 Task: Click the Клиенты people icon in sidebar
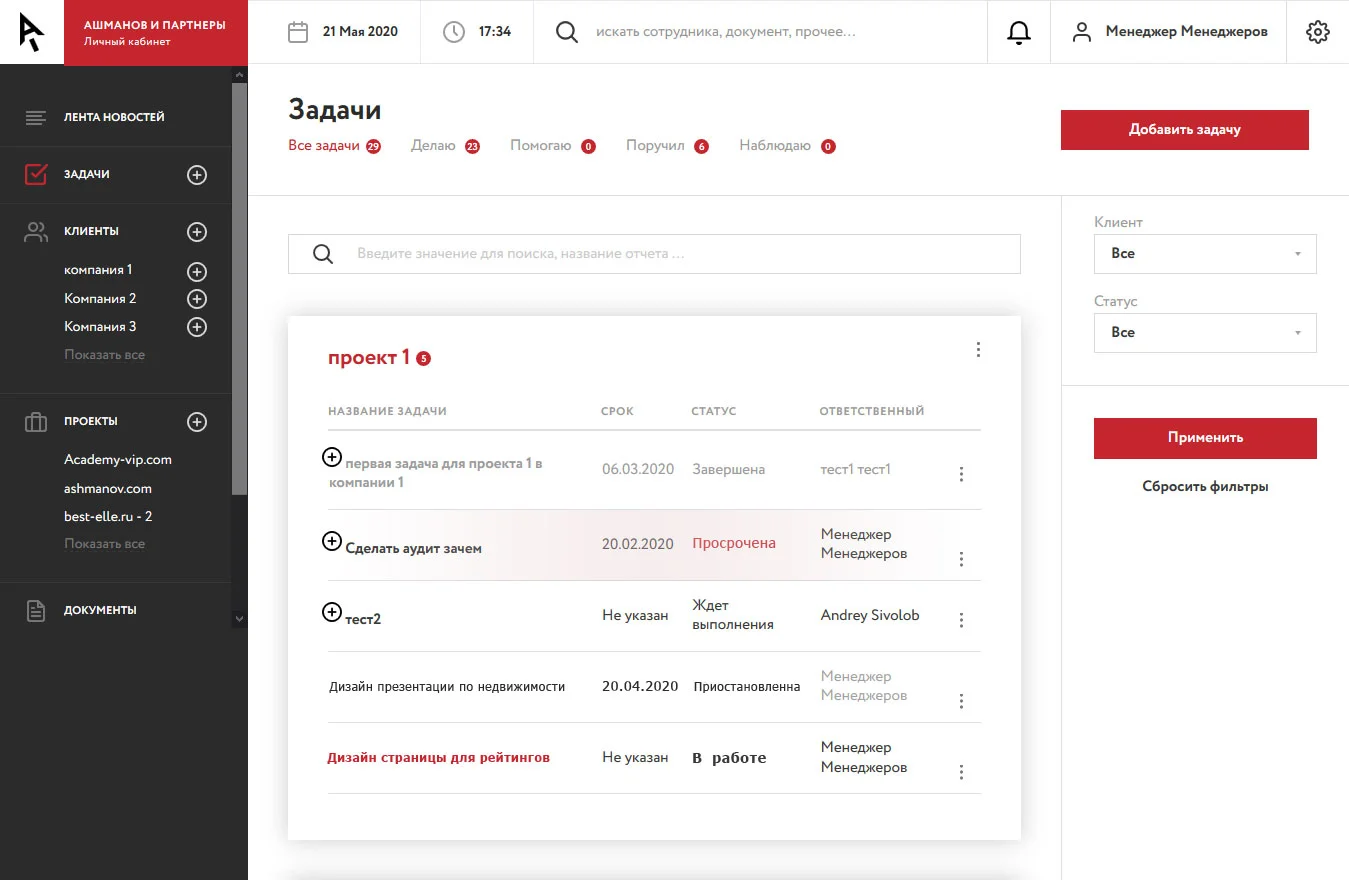35,230
